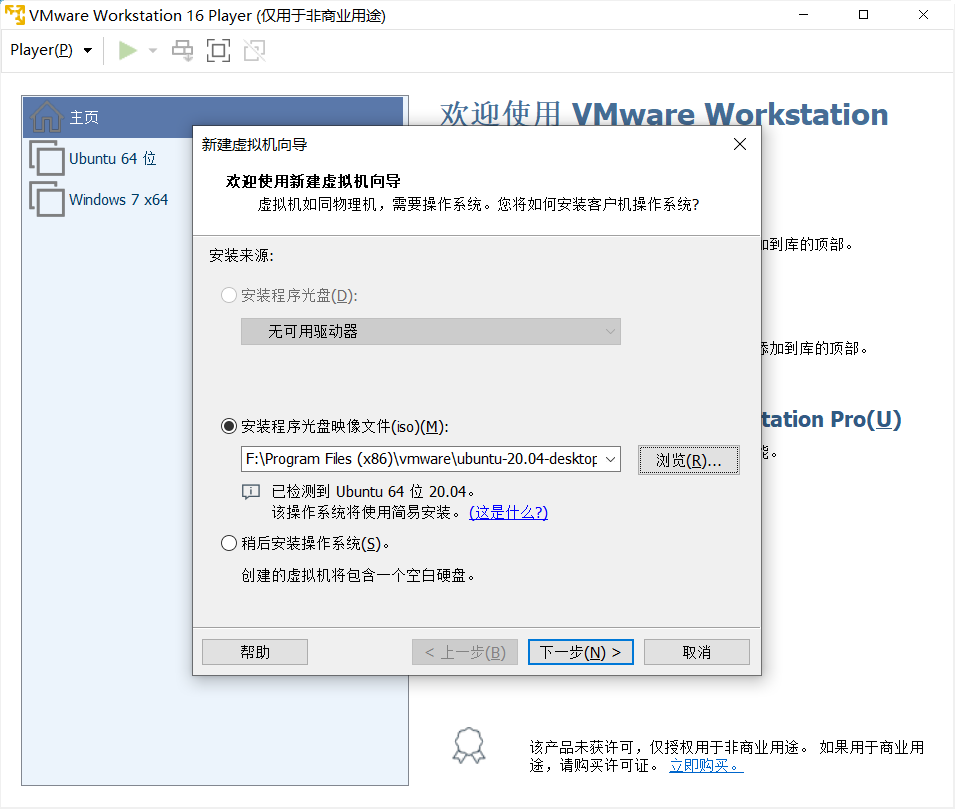Select installer disc image file (iso) radio

[x=228, y=426]
